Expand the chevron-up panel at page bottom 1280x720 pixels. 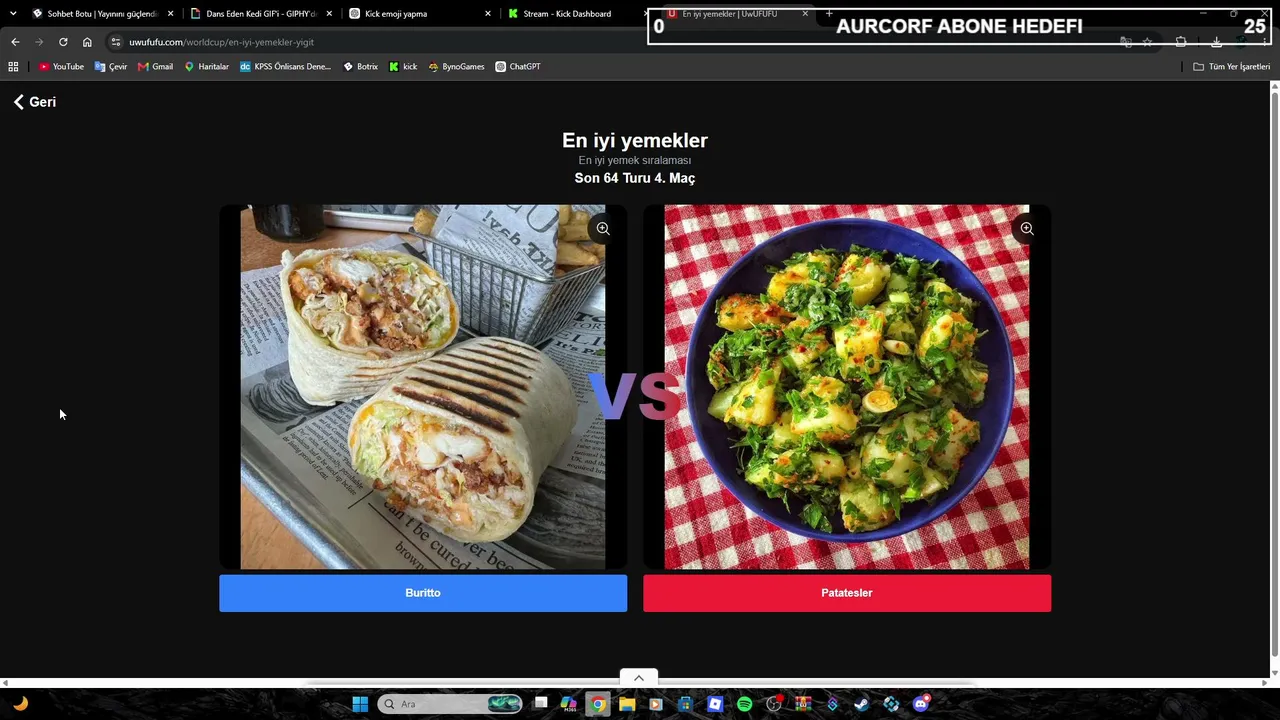pyautogui.click(x=639, y=678)
